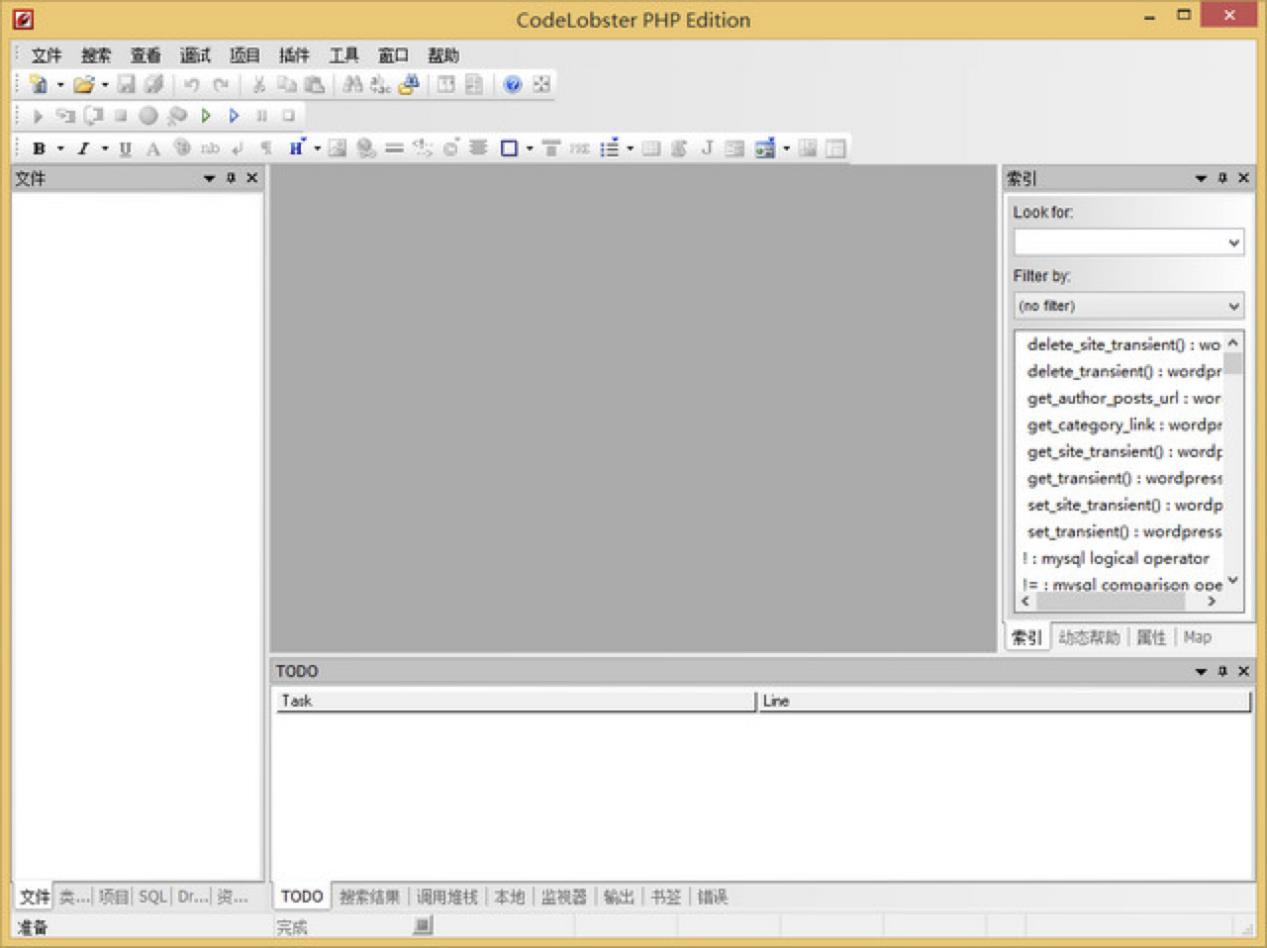Click the Open File folder icon
Screen dimensions: 1267x948
83,85
